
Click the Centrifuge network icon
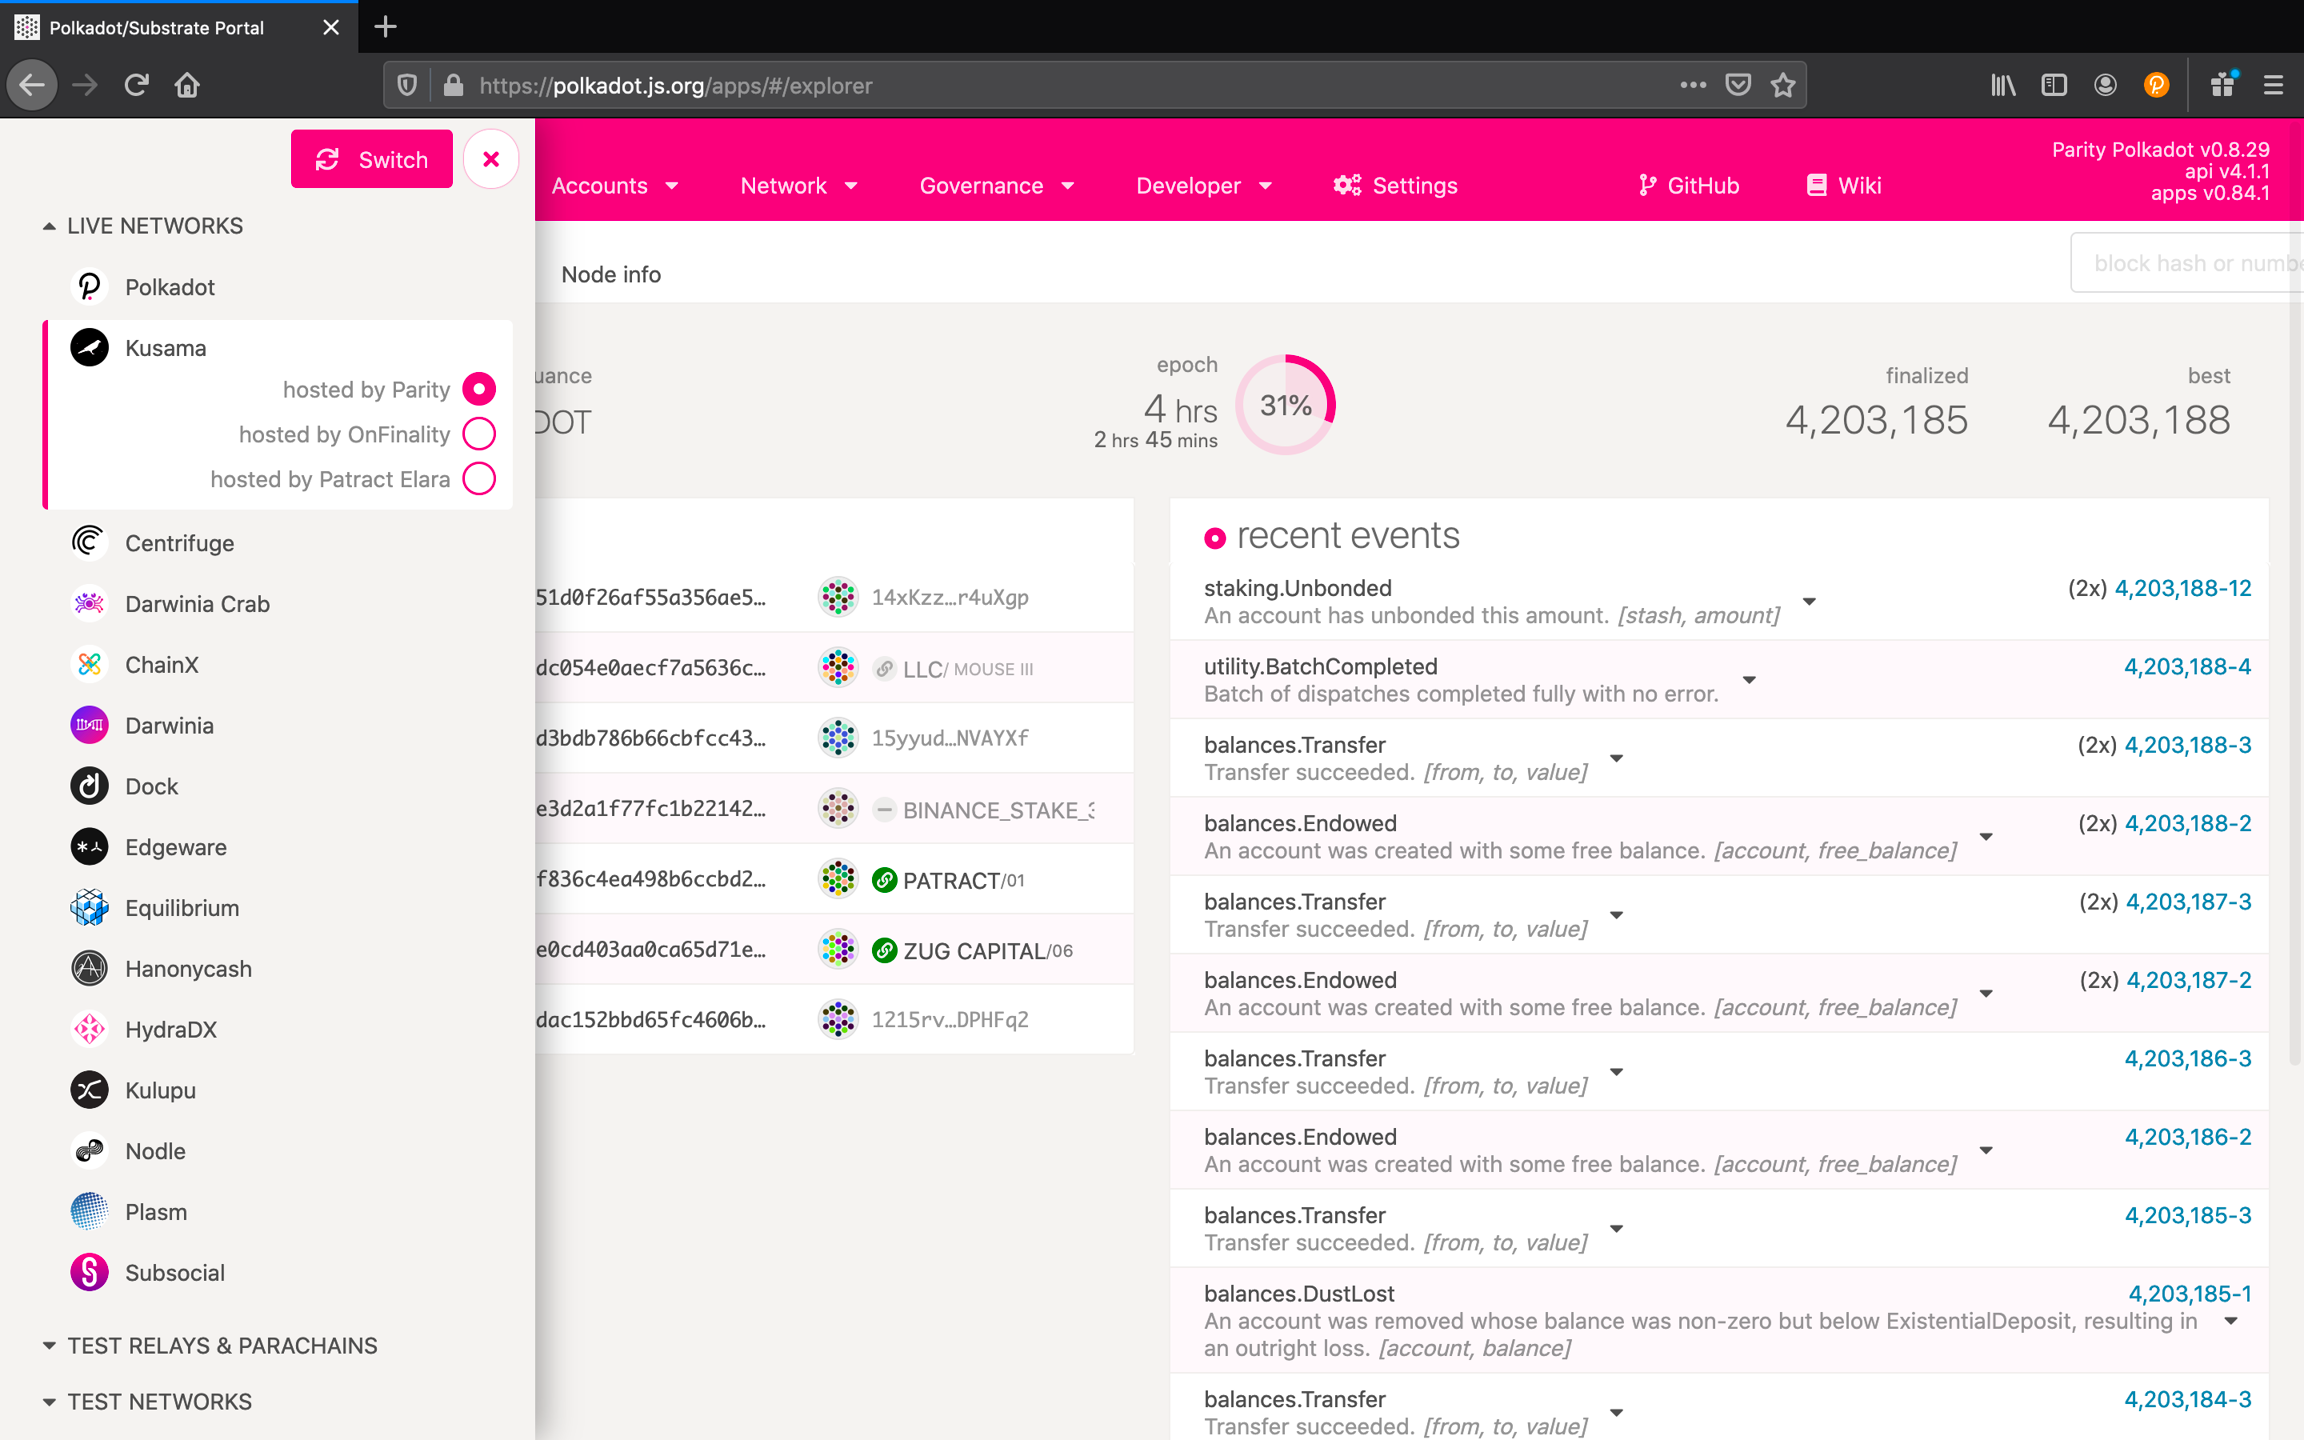89,542
